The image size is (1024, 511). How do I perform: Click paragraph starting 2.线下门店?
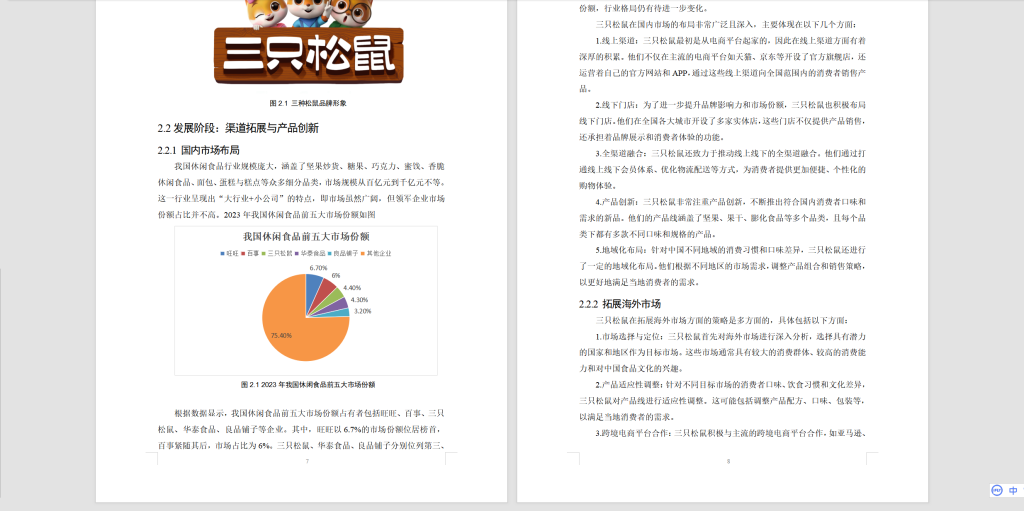point(722,121)
